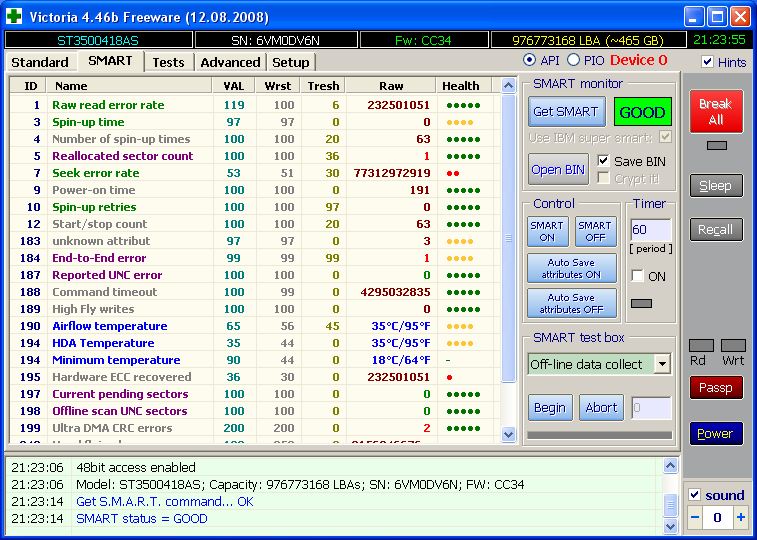Increase sound volume with plus button
Viewport: 757px width, 540px height.
tap(740, 517)
